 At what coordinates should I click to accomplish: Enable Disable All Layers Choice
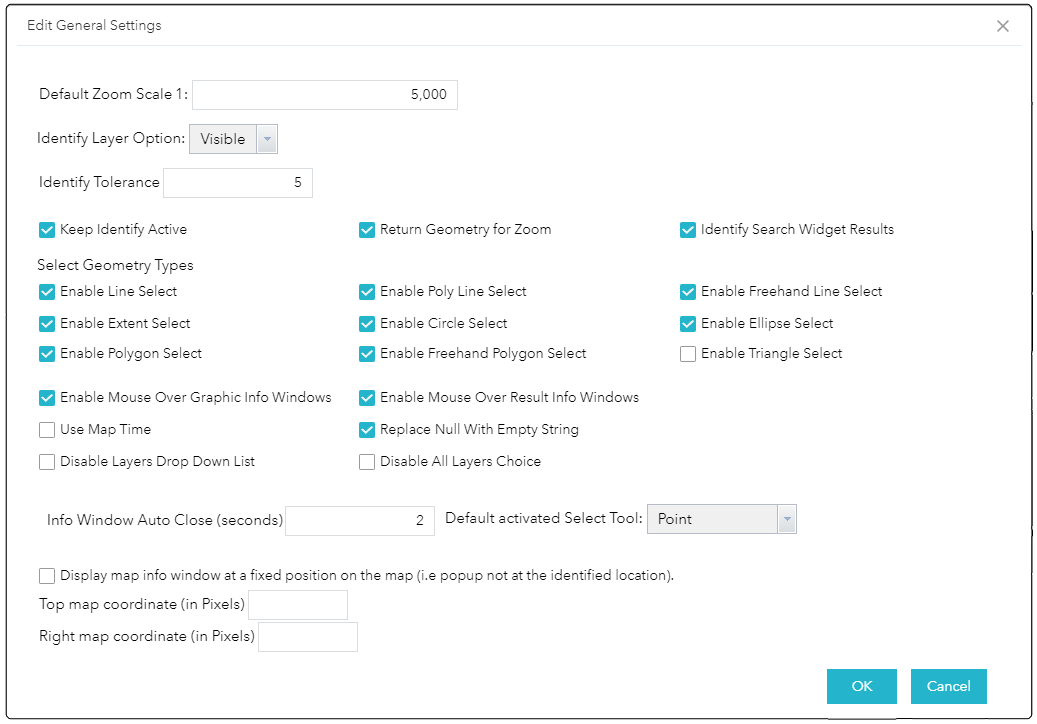point(367,461)
